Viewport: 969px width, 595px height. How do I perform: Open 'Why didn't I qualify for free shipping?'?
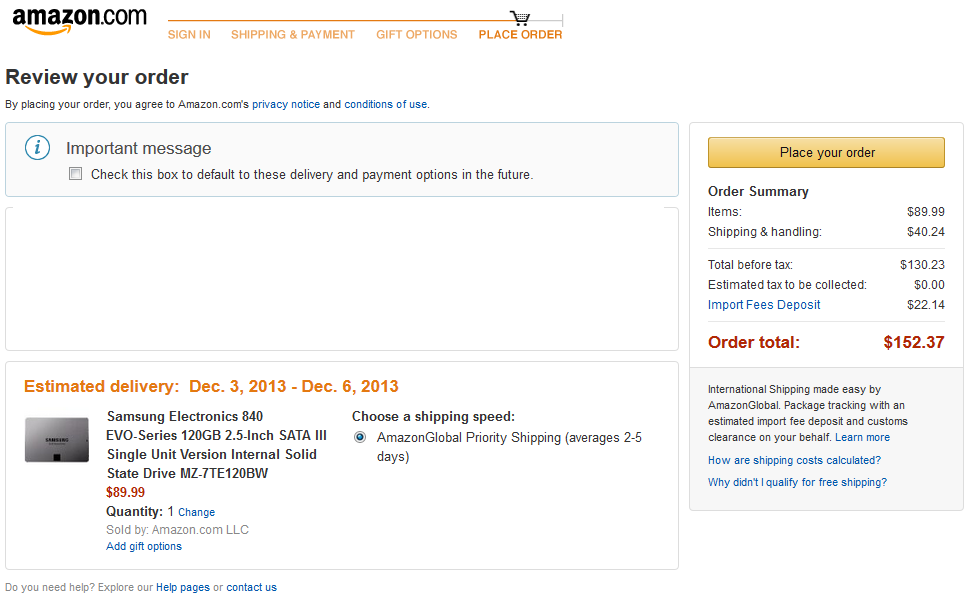797,482
